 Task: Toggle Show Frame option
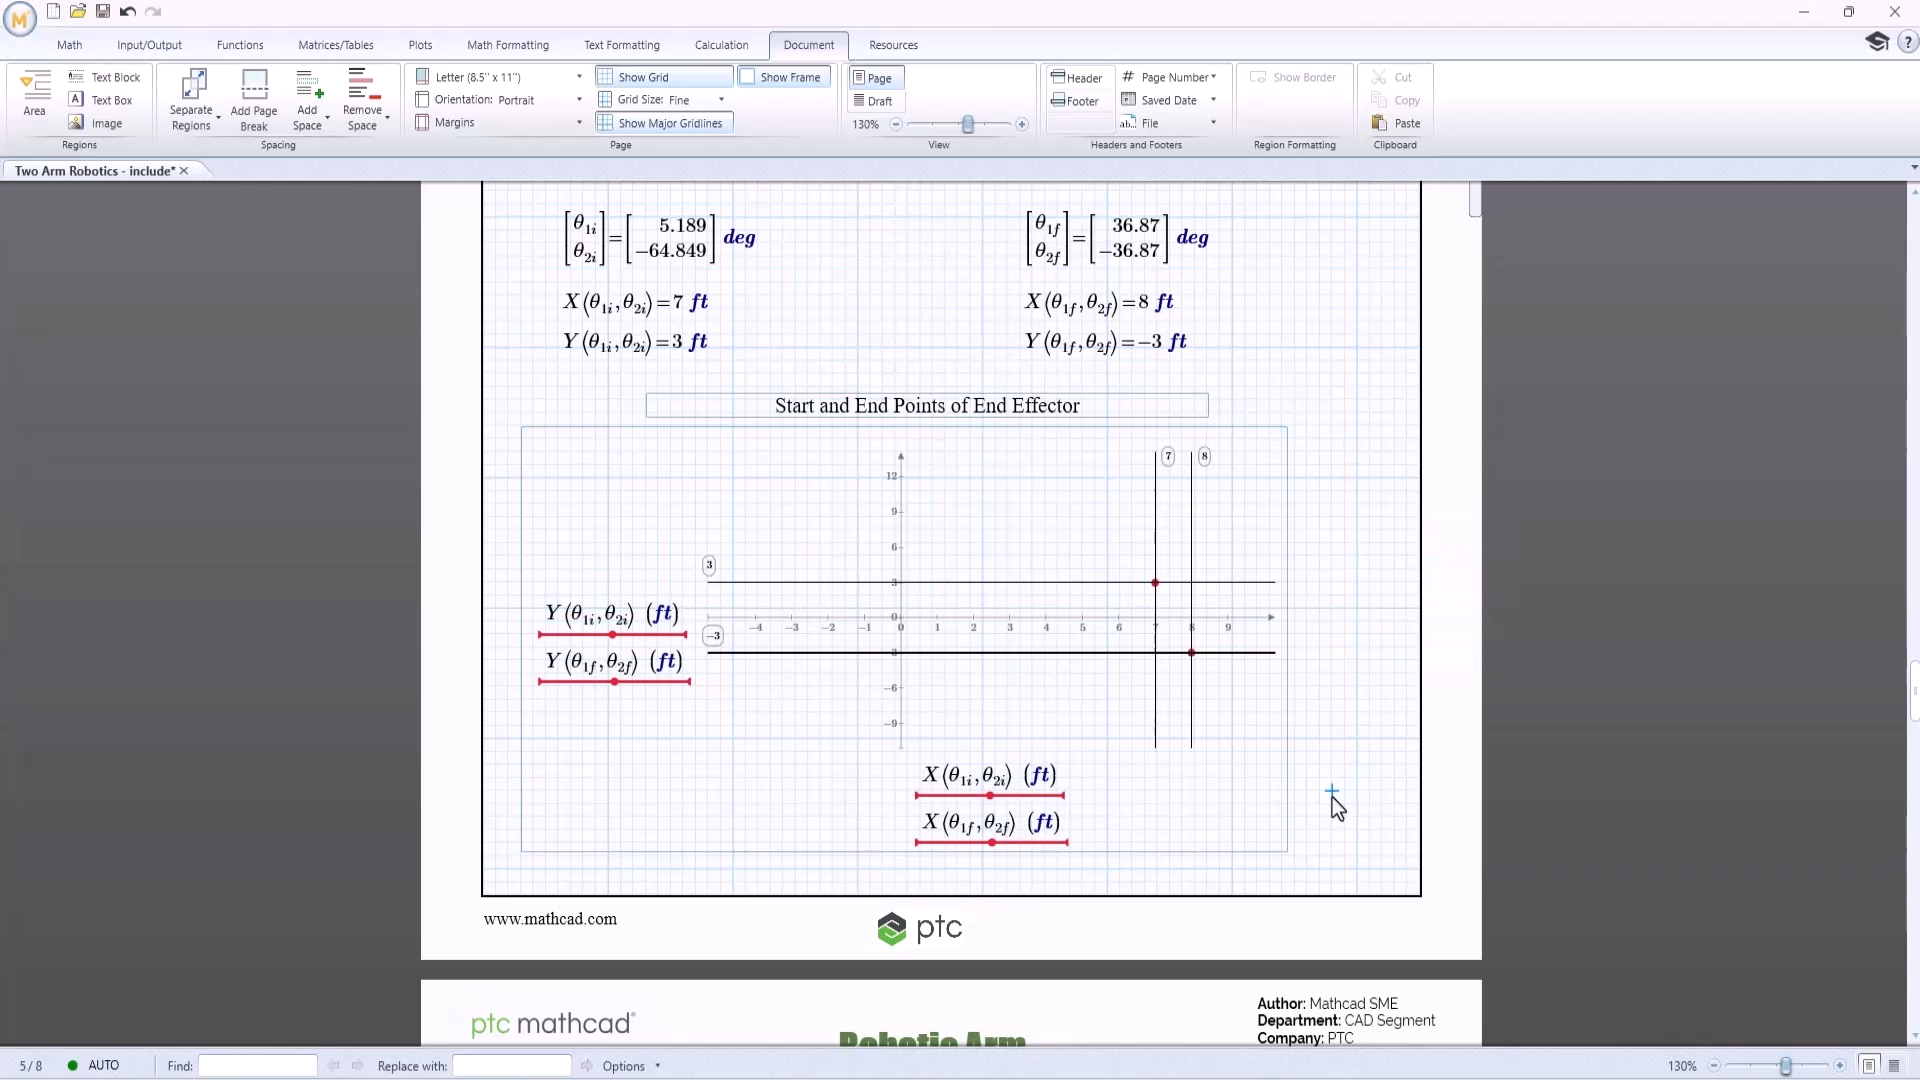pos(784,77)
